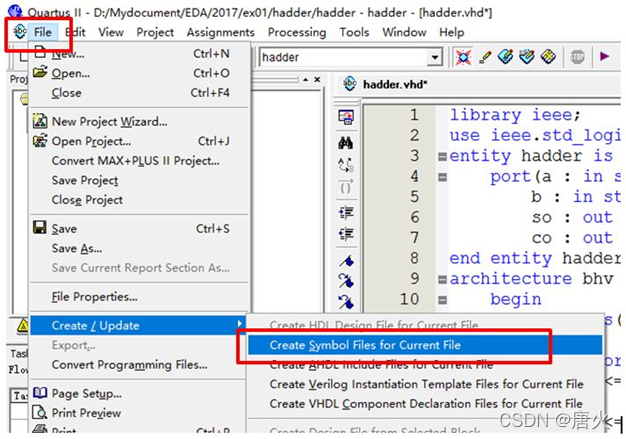Screen dimensions: 626x439
Task: Collapse the architecture bhv fold marker
Action: coord(442,279)
